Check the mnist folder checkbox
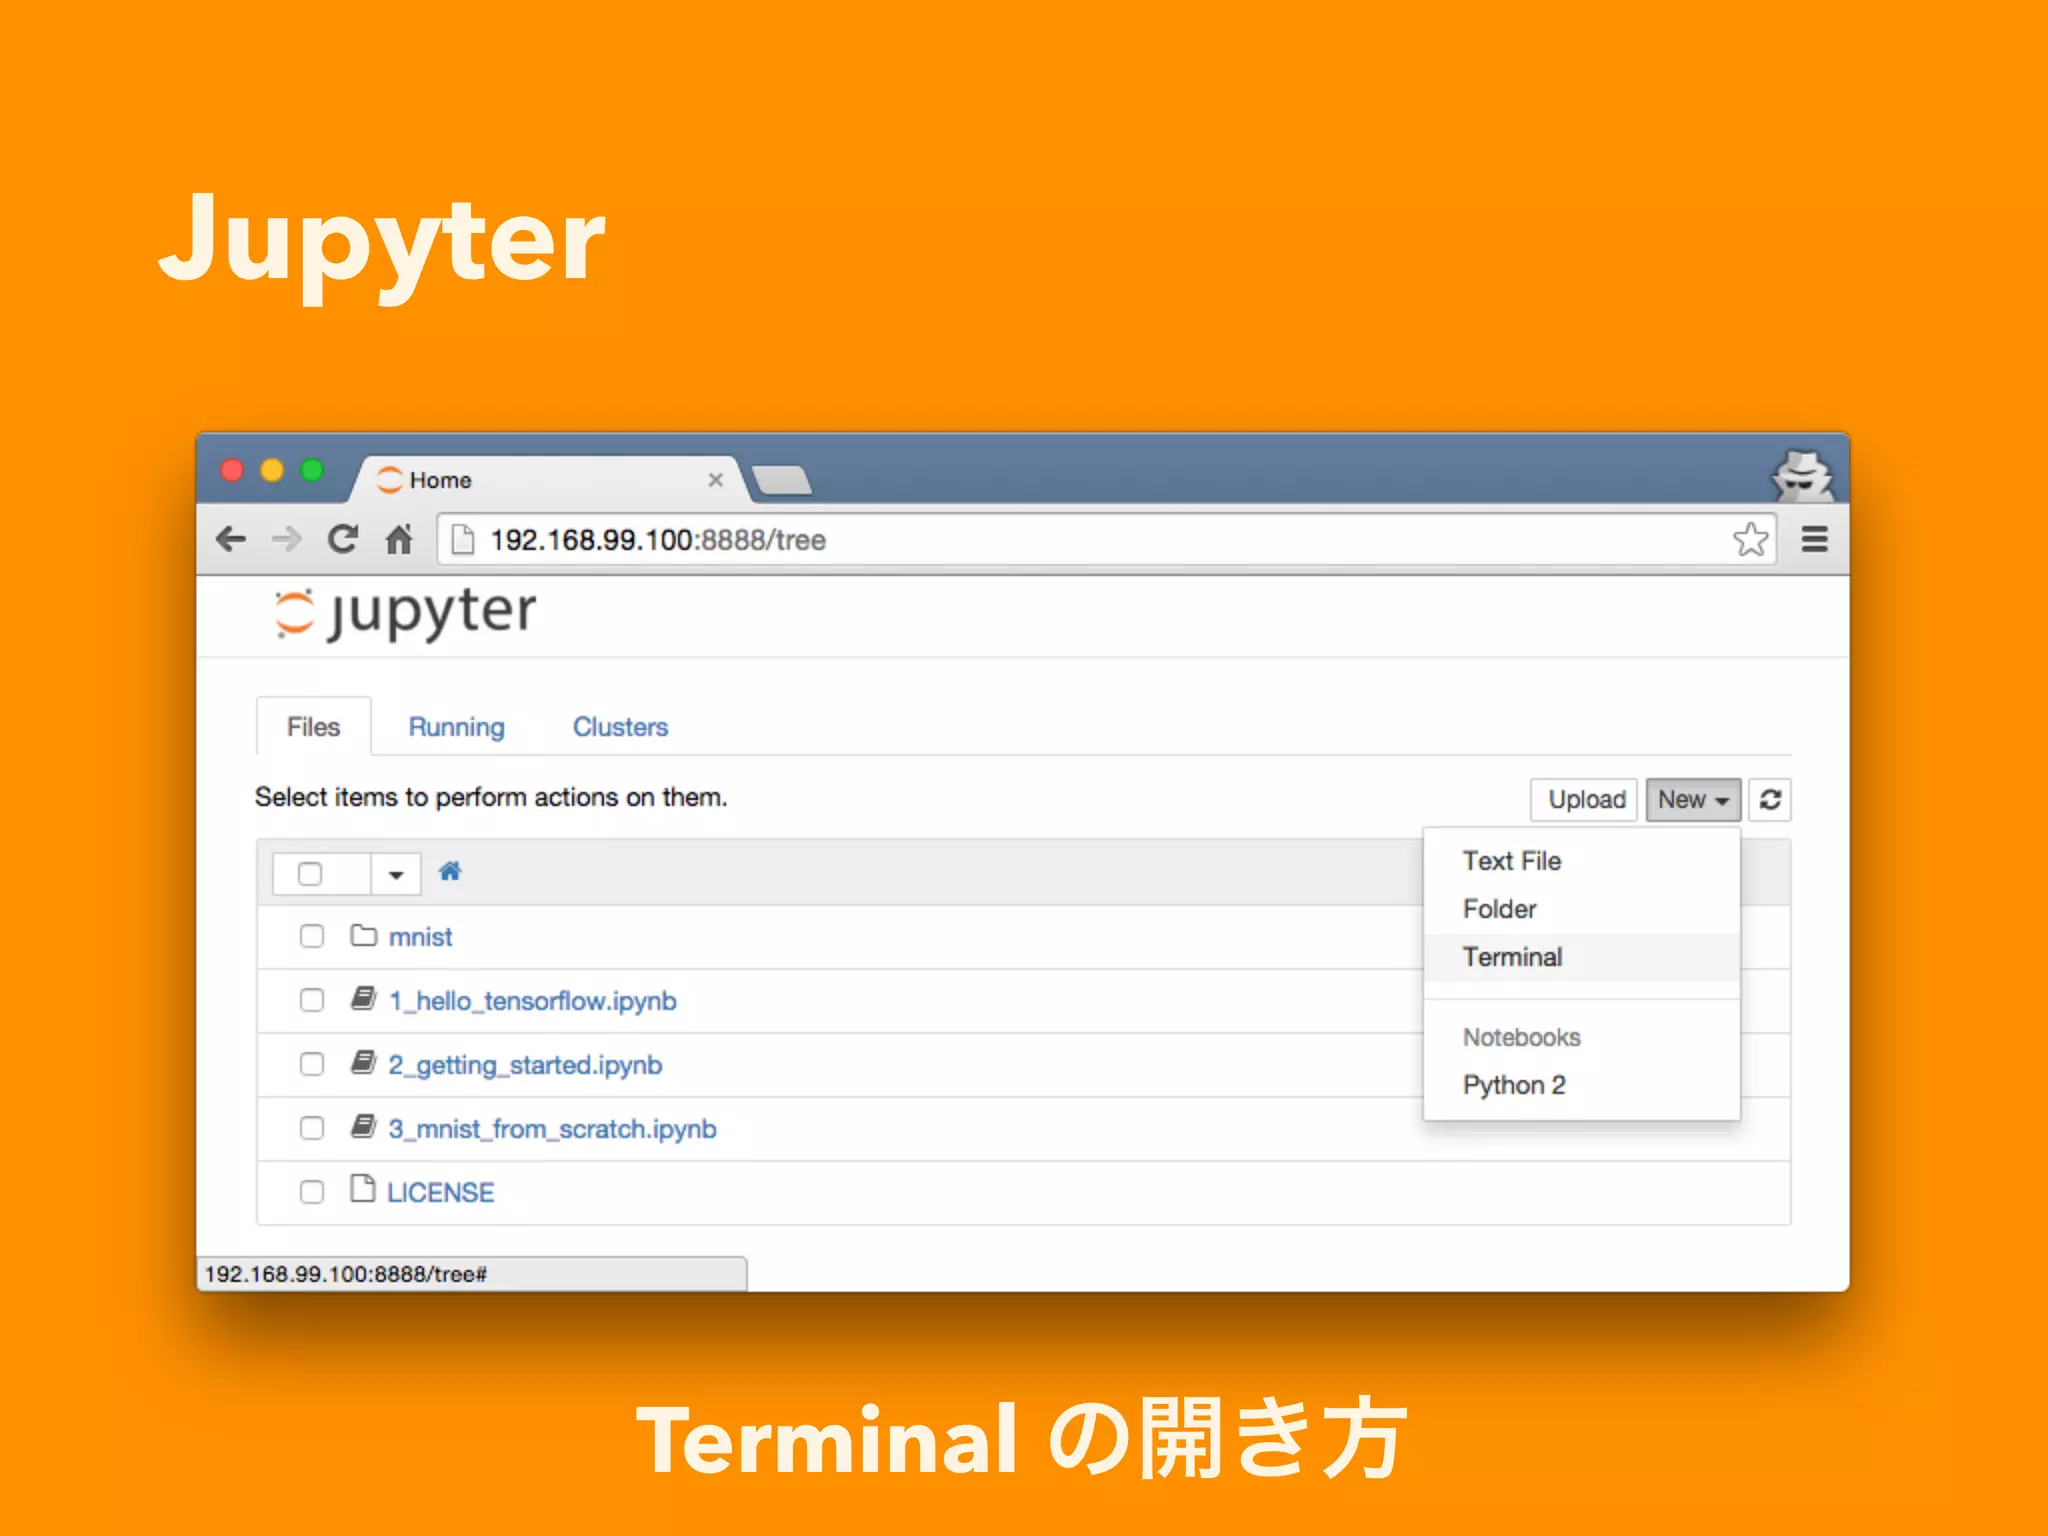Image resolution: width=2048 pixels, height=1536 pixels. tap(312, 936)
